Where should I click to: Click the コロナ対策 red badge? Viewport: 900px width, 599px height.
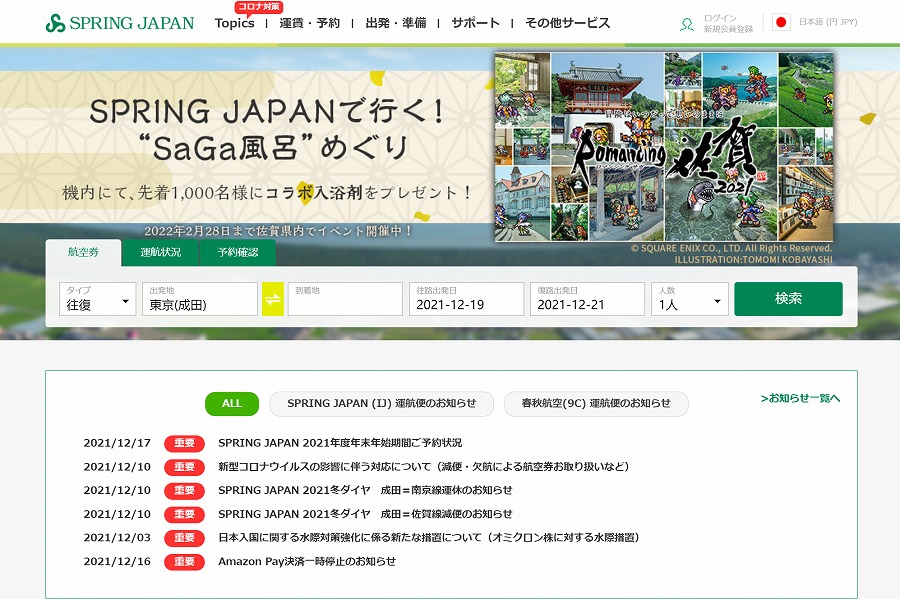[259, 7]
